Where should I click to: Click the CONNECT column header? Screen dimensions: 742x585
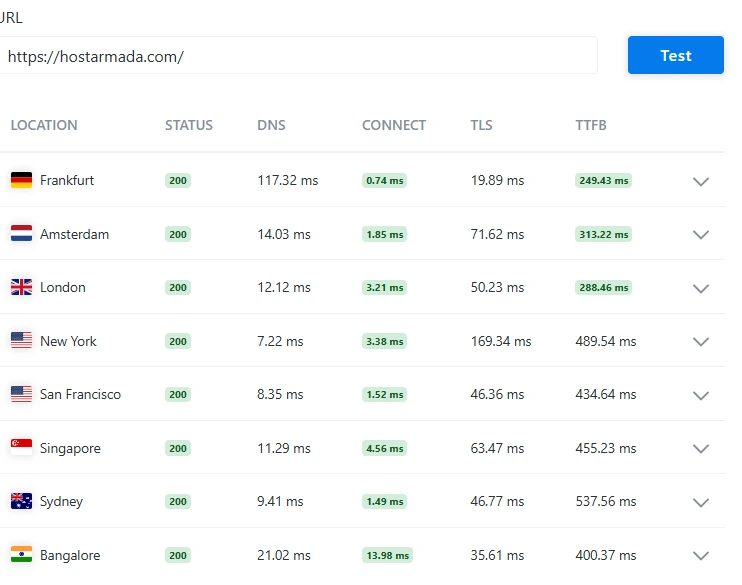(x=394, y=125)
